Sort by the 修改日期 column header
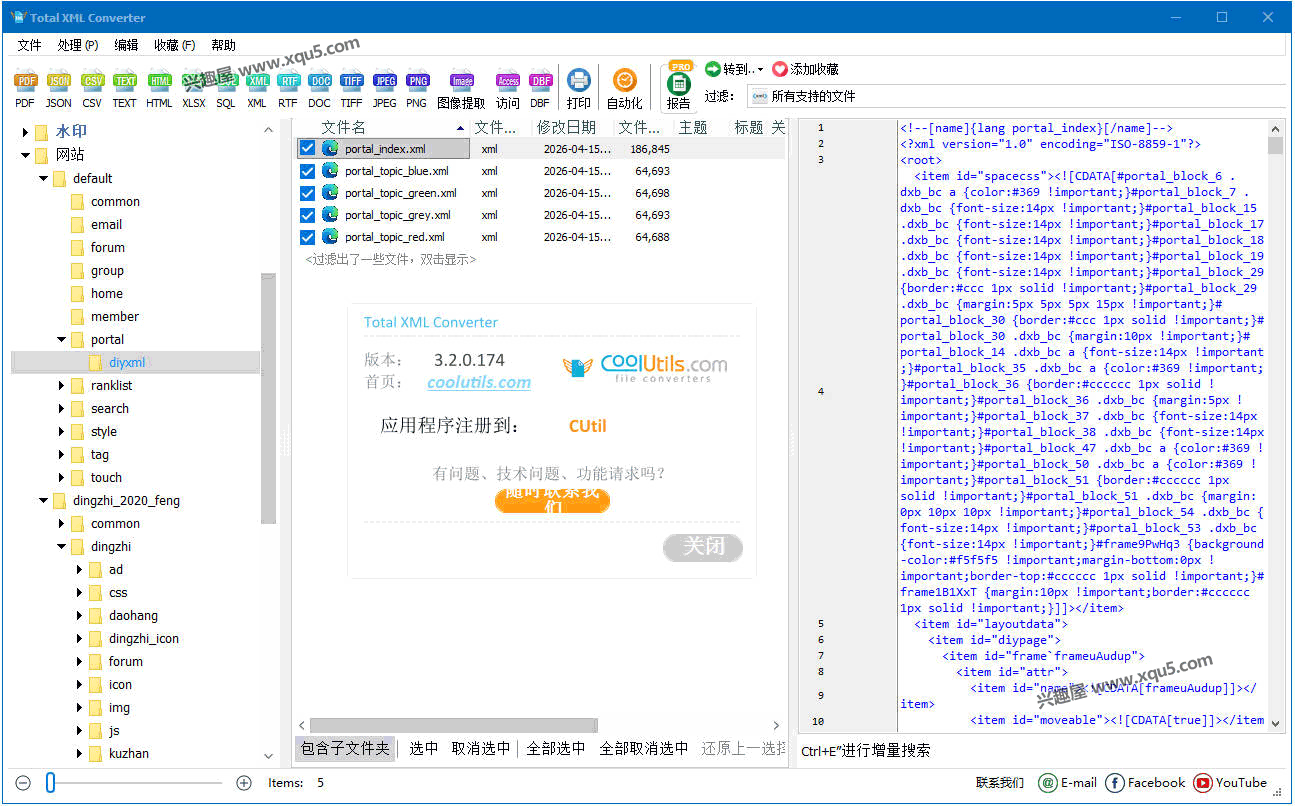The width and height of the screenshot is (1295, 806). [566, 128]
